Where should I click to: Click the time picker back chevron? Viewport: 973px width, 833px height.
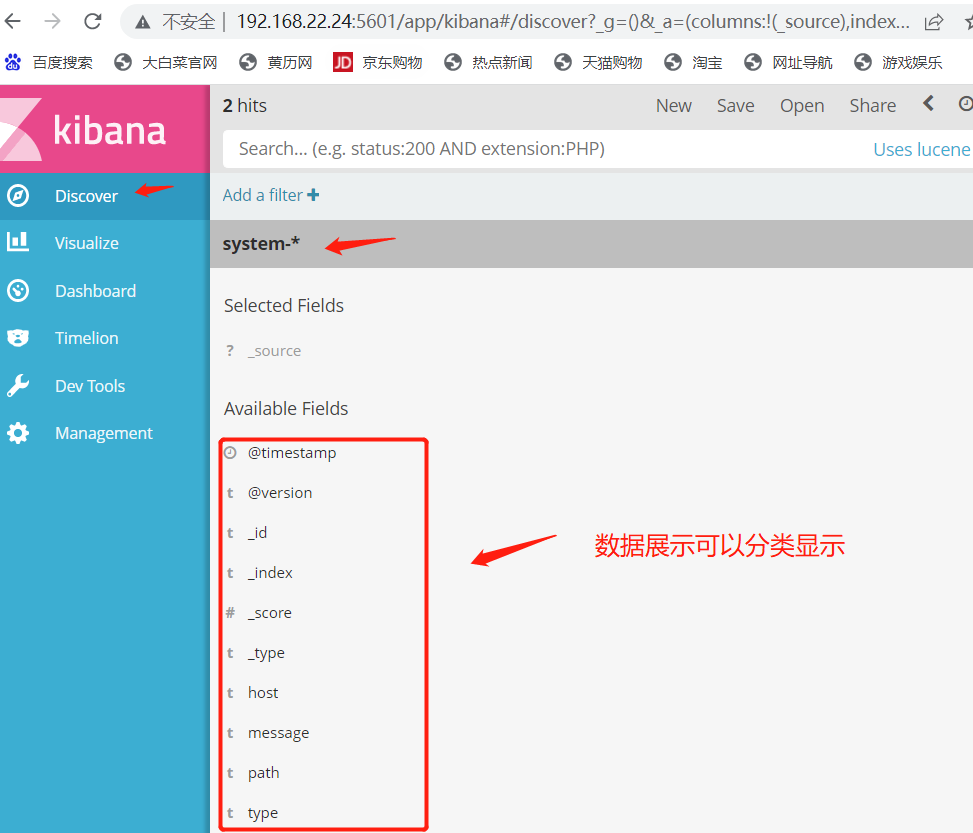point(928,104)
